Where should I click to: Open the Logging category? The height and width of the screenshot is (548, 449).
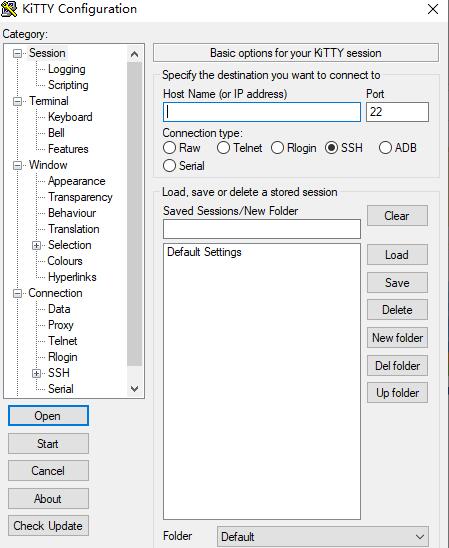(x=66, y=69)
